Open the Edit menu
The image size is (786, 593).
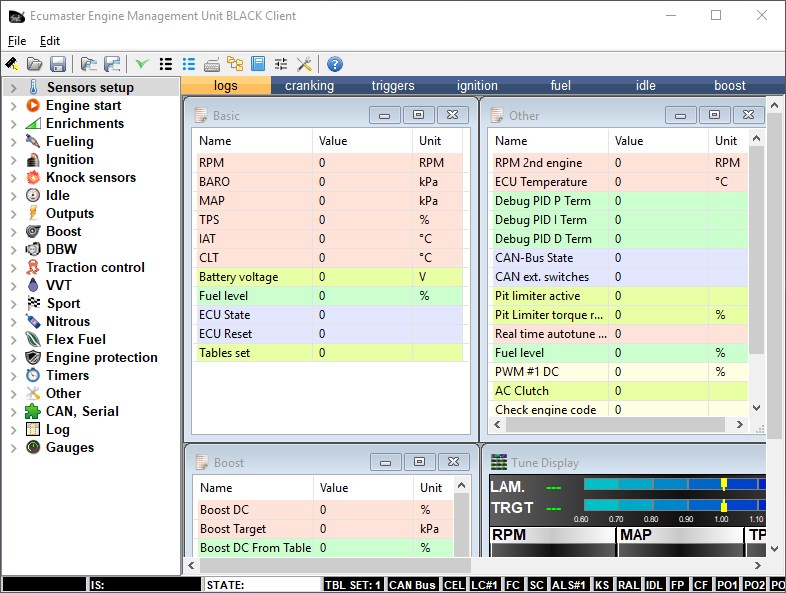[x=50, y=41]
